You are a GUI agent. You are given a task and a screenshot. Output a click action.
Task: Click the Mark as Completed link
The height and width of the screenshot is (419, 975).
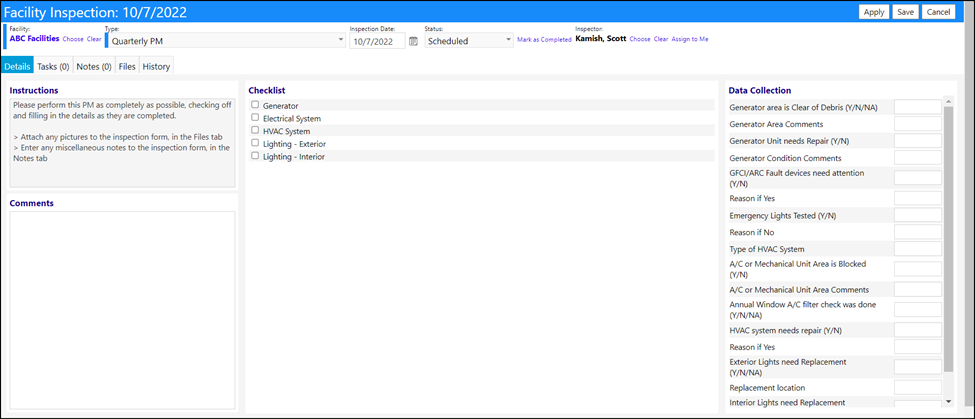(x=544, y=39)
